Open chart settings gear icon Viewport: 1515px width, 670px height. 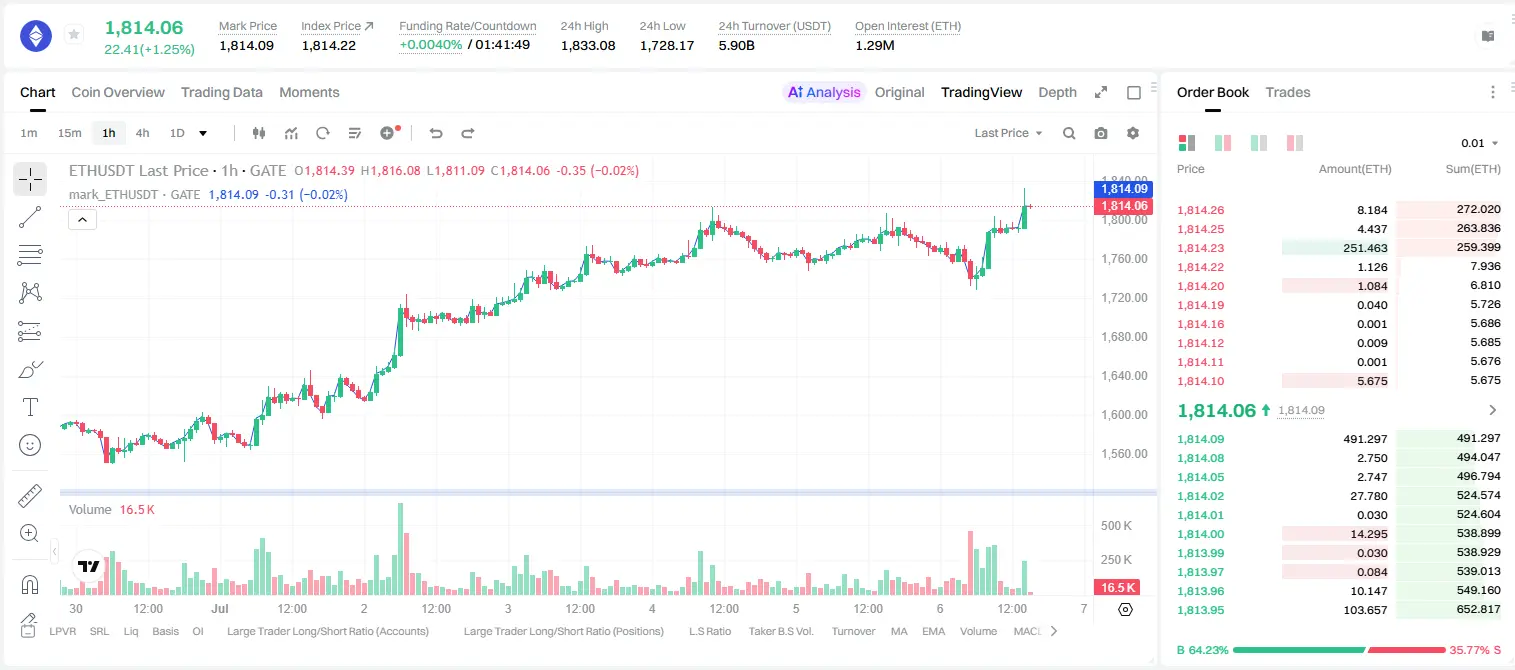click(x=1133, y=133)
